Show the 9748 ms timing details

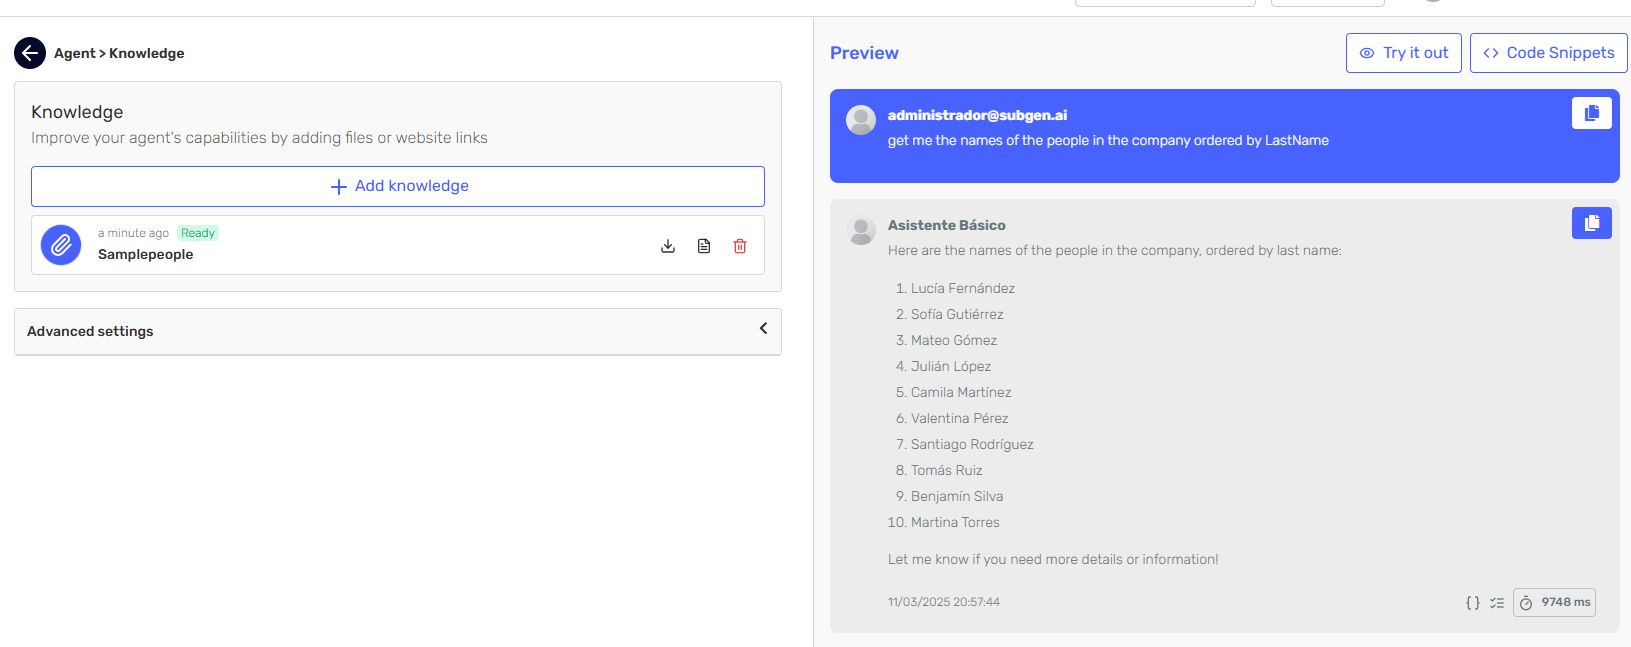(x=1554, y=602)
